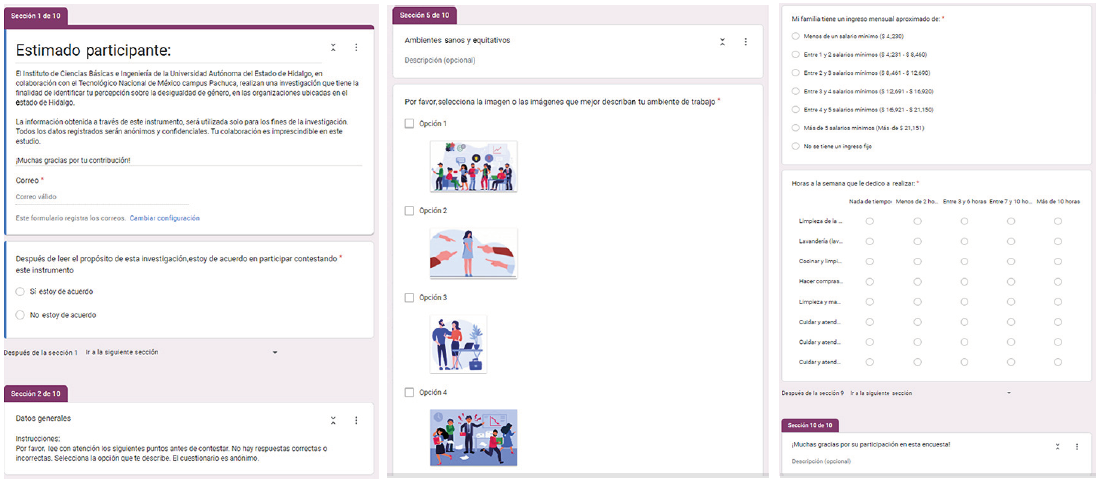Open more options for section 10 thank-you
The width and height of the screenshot is (1099, 482).
(1077, 446)
